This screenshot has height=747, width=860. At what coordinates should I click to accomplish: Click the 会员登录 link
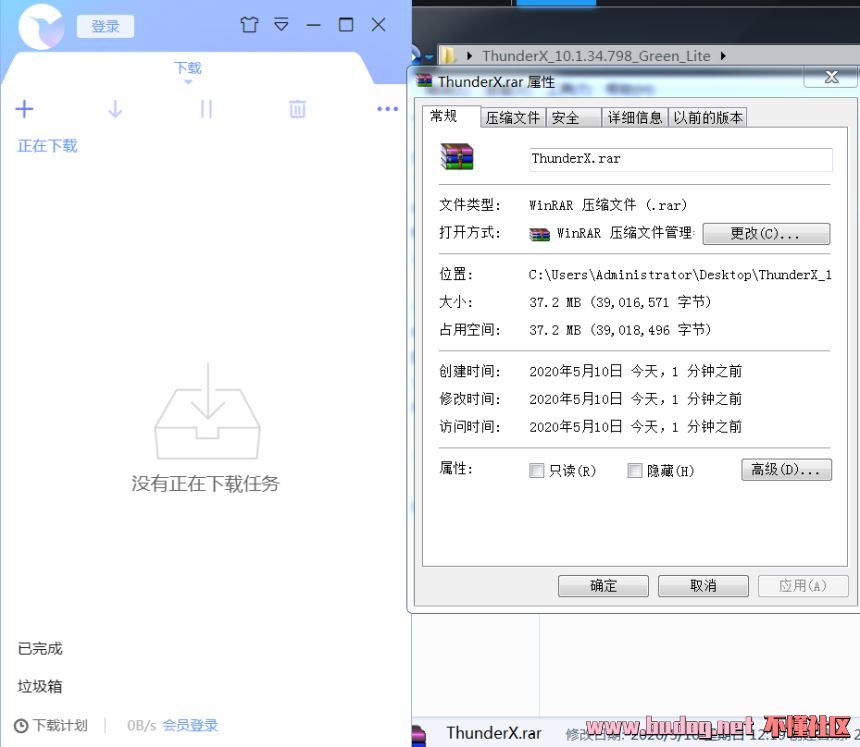click(190, 726)
